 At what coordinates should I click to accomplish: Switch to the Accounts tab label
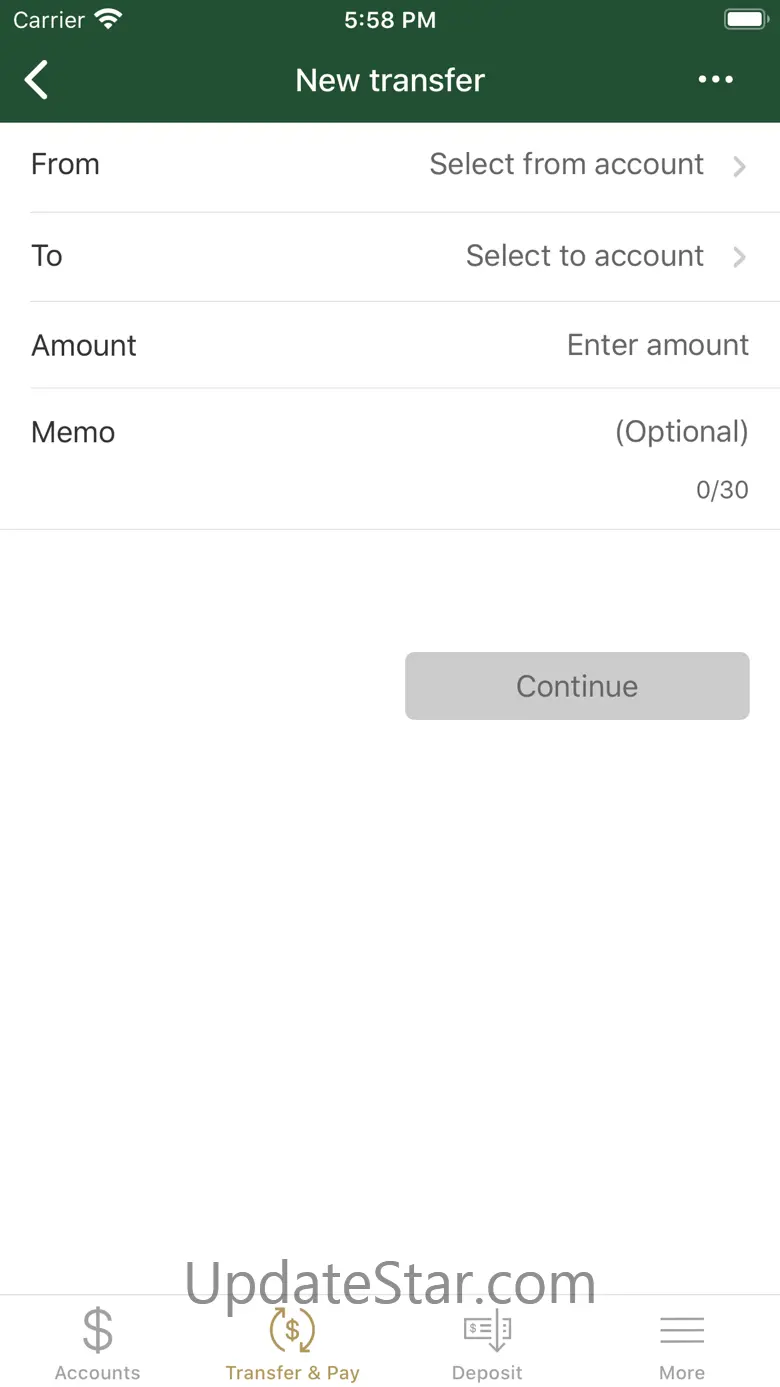[98, 1373]
